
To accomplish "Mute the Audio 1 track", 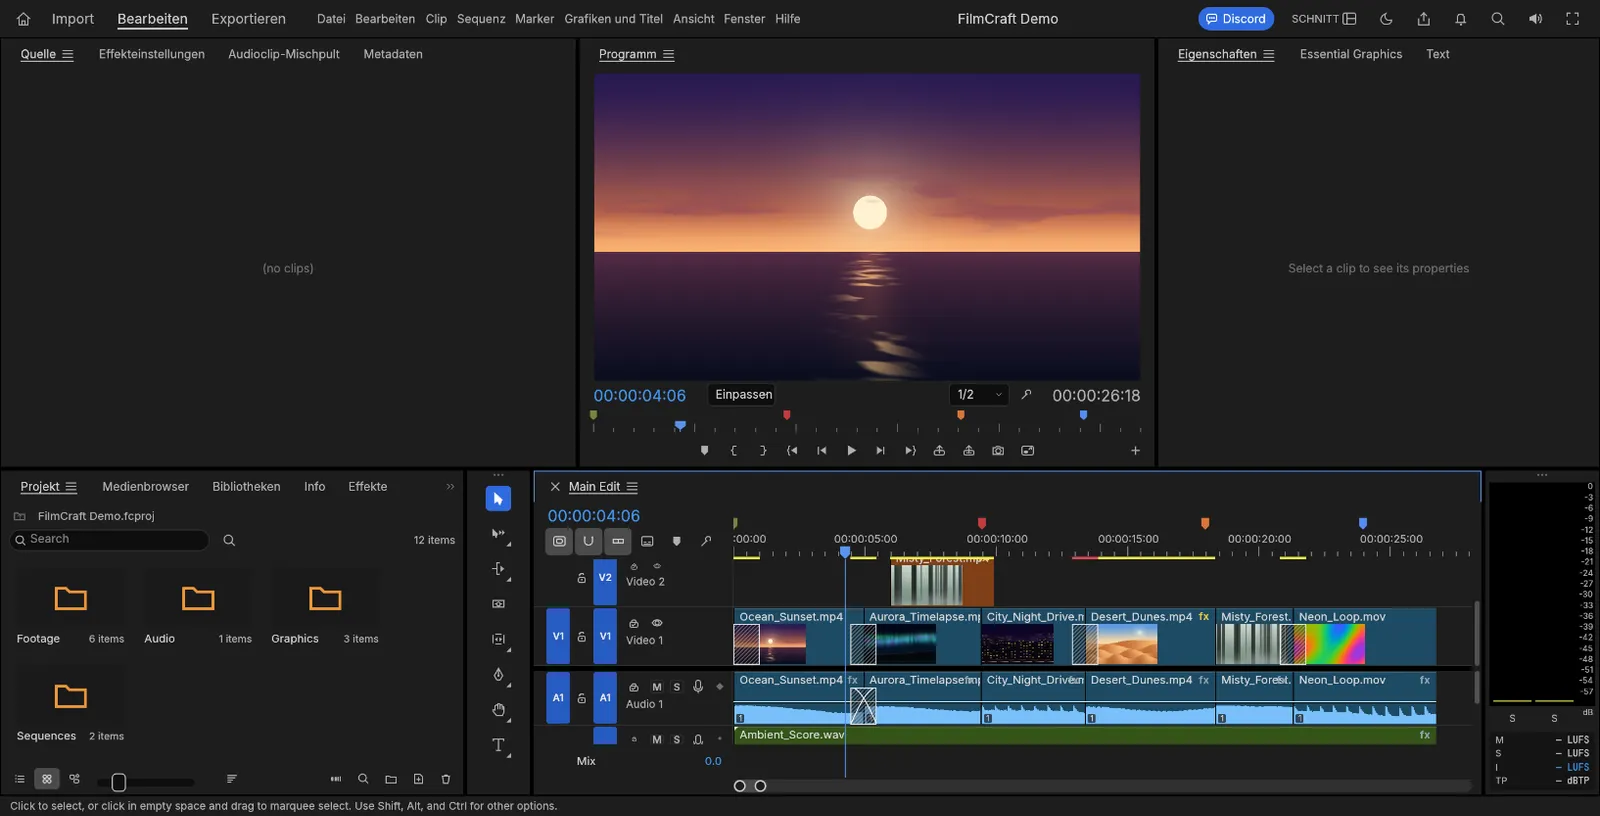I will coord(657,687).
